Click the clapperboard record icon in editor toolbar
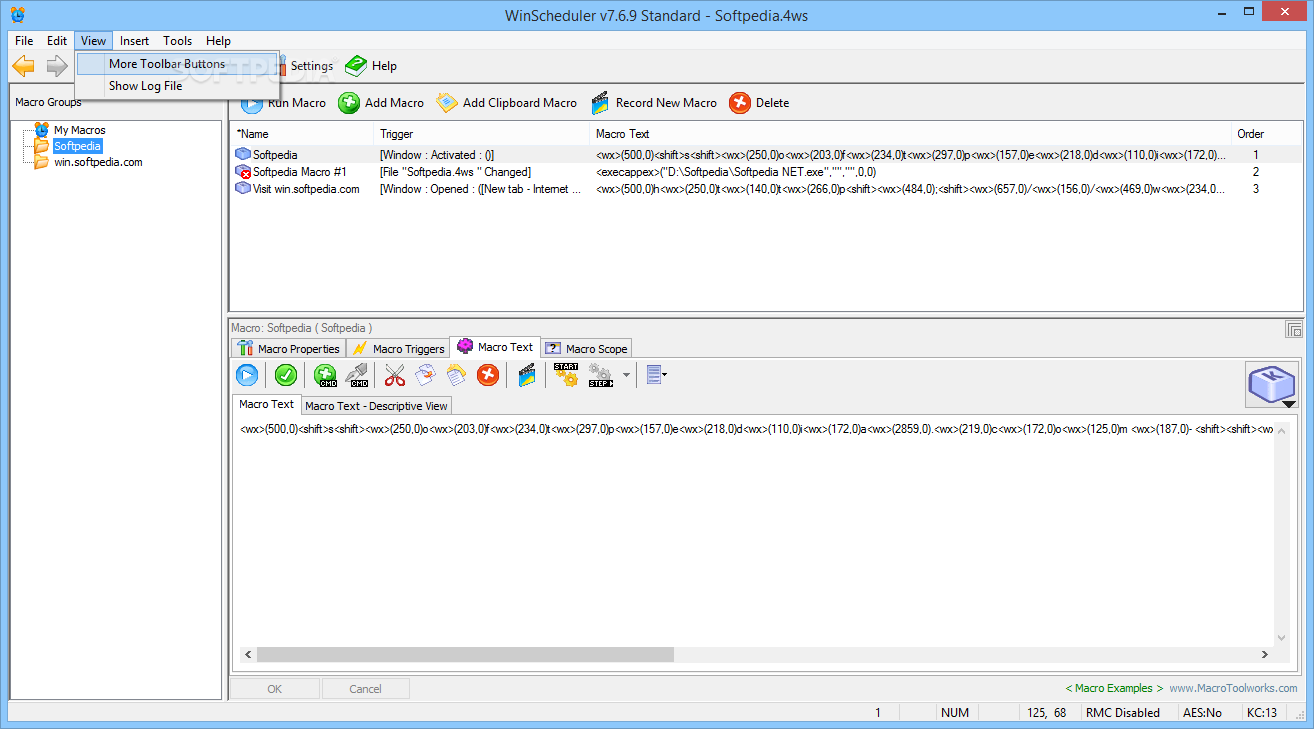Viewport: 1314px width, 729px height. coord(527,375)
